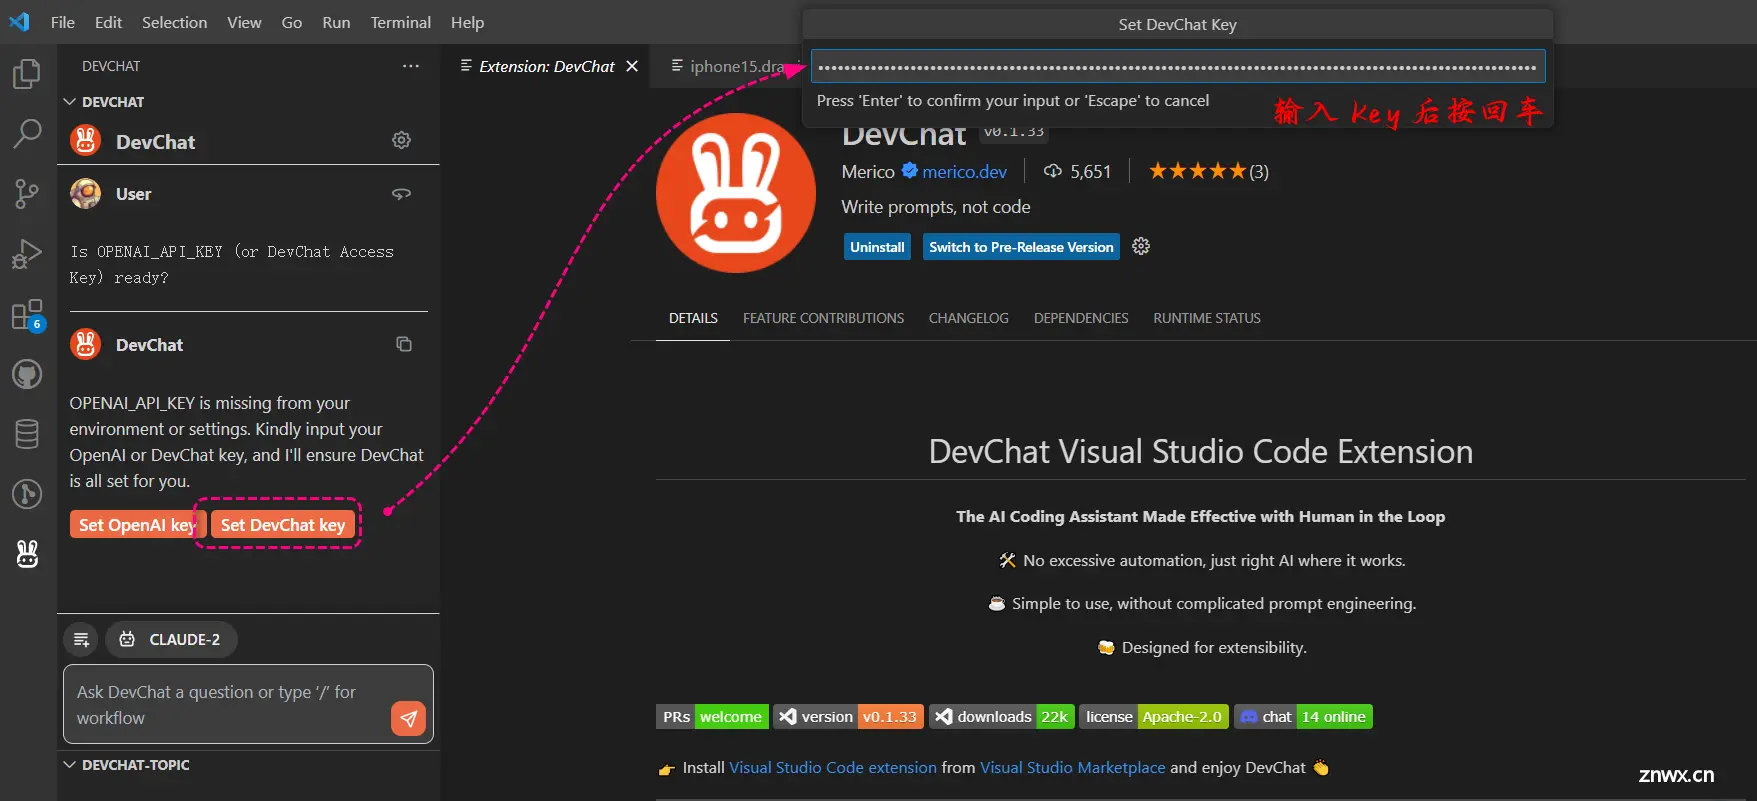Click Switch to Pre-Release Version button
Viewport: 1757px width, 801px height.
(x=1021, y=247)
